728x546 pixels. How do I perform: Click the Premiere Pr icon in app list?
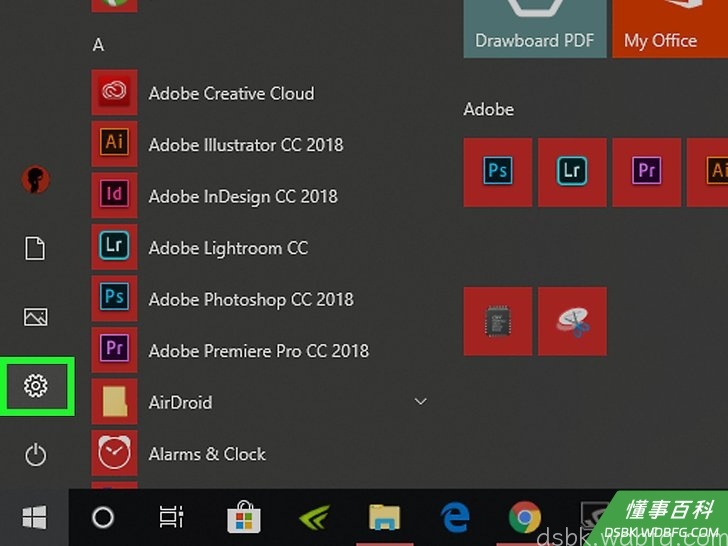click(x=114, y=350)
